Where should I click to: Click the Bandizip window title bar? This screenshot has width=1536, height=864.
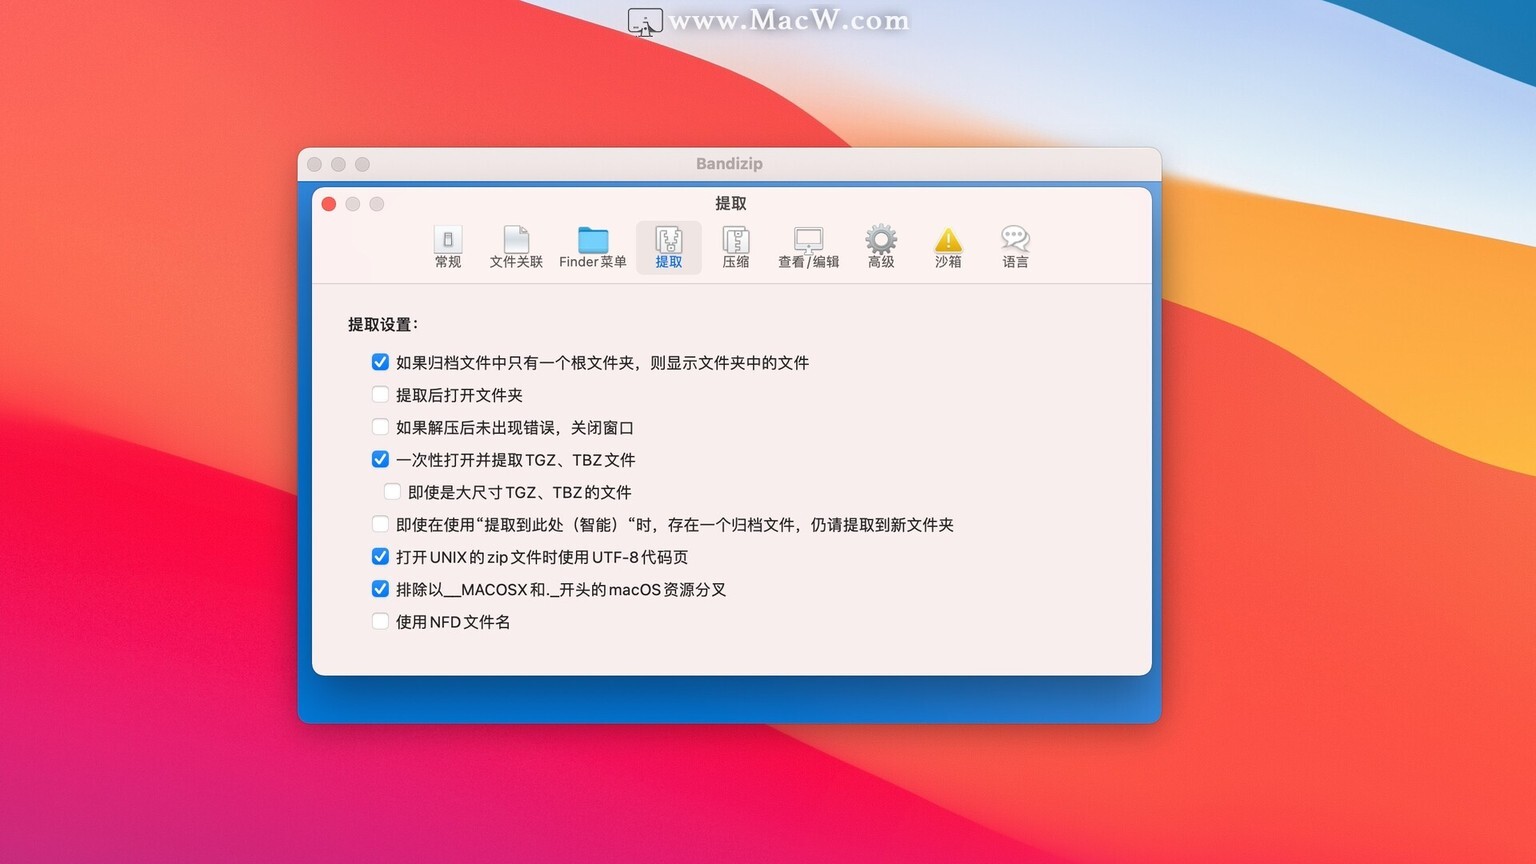[729, 164]
